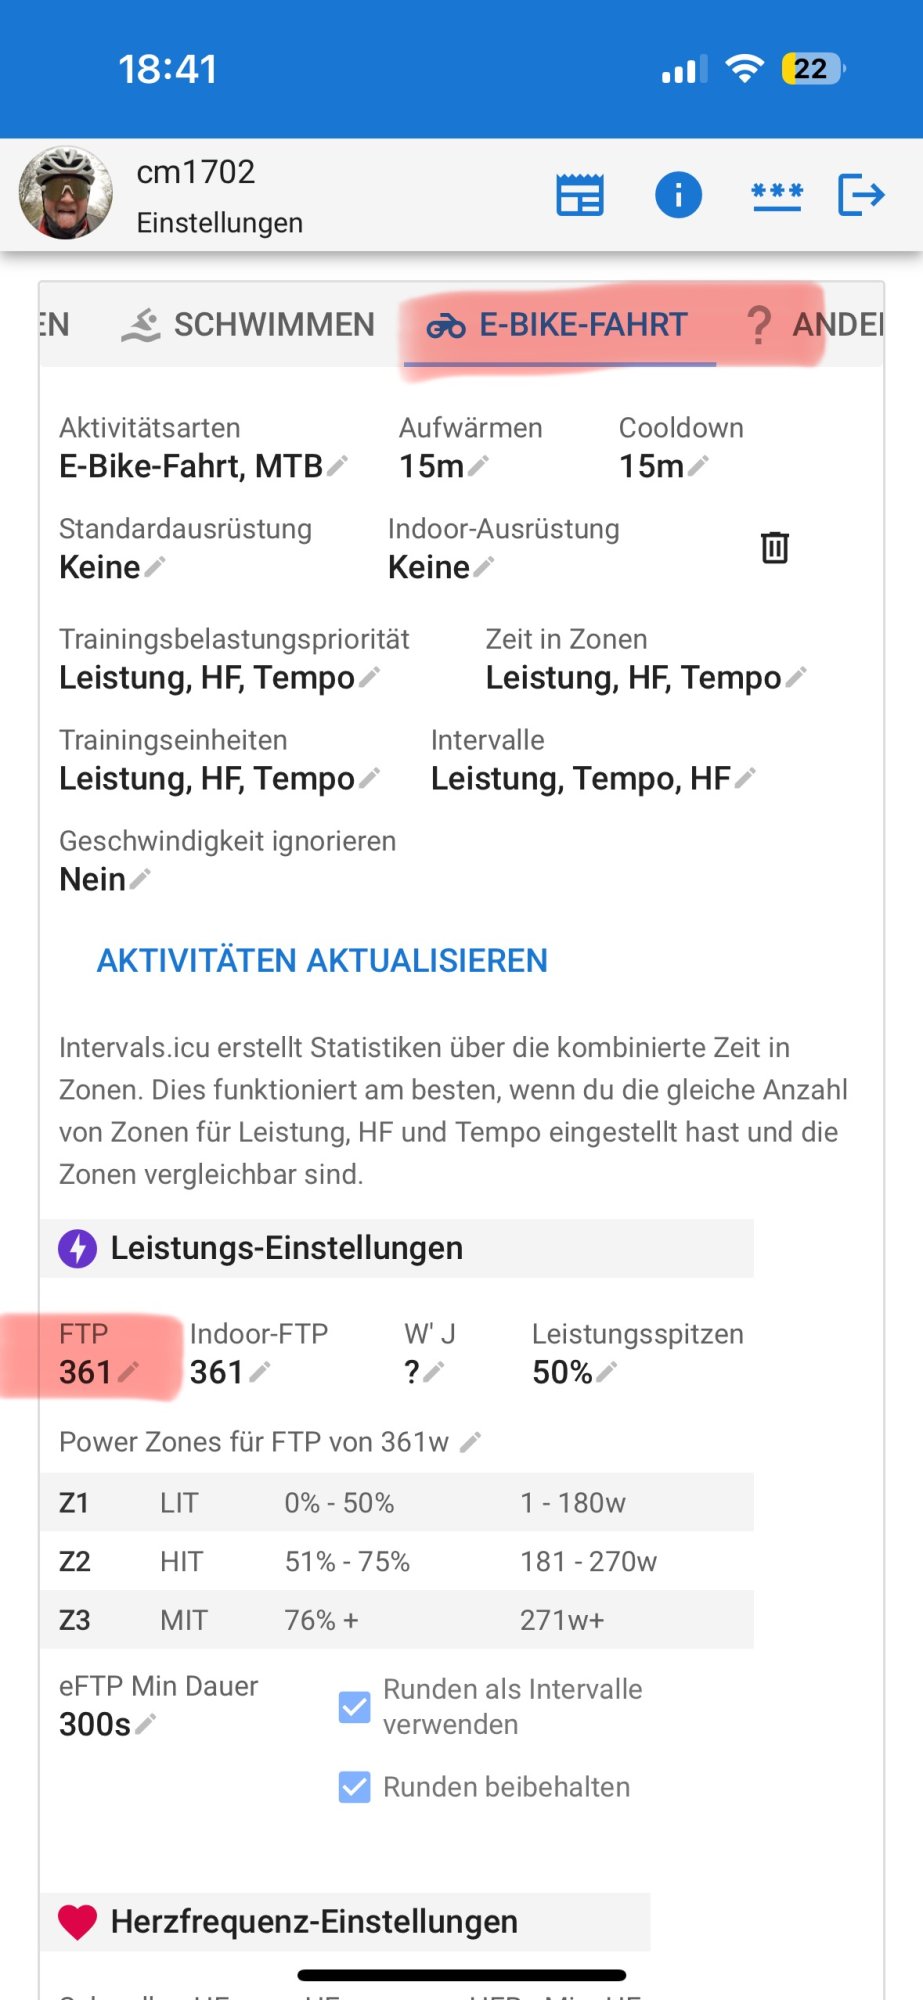Image resolution: width=923 pixels, height=2000 pixels.
Task: Edit FTP value with pencil icon
Action: point(128,1373)
